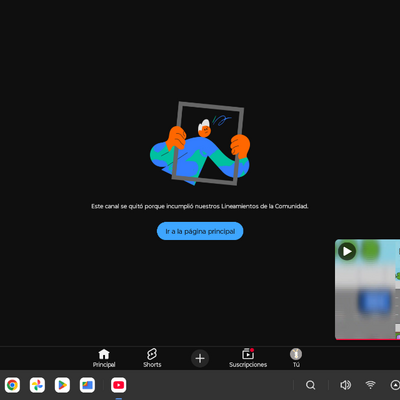Open the volume speaker control
400x400 pixels.
(x=345, y=385)
